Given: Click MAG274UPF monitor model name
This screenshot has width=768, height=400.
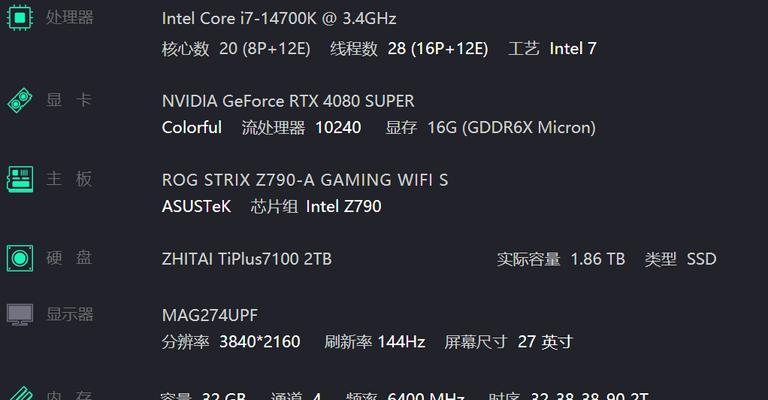Looking at the screenshot, I should point(210,315).
